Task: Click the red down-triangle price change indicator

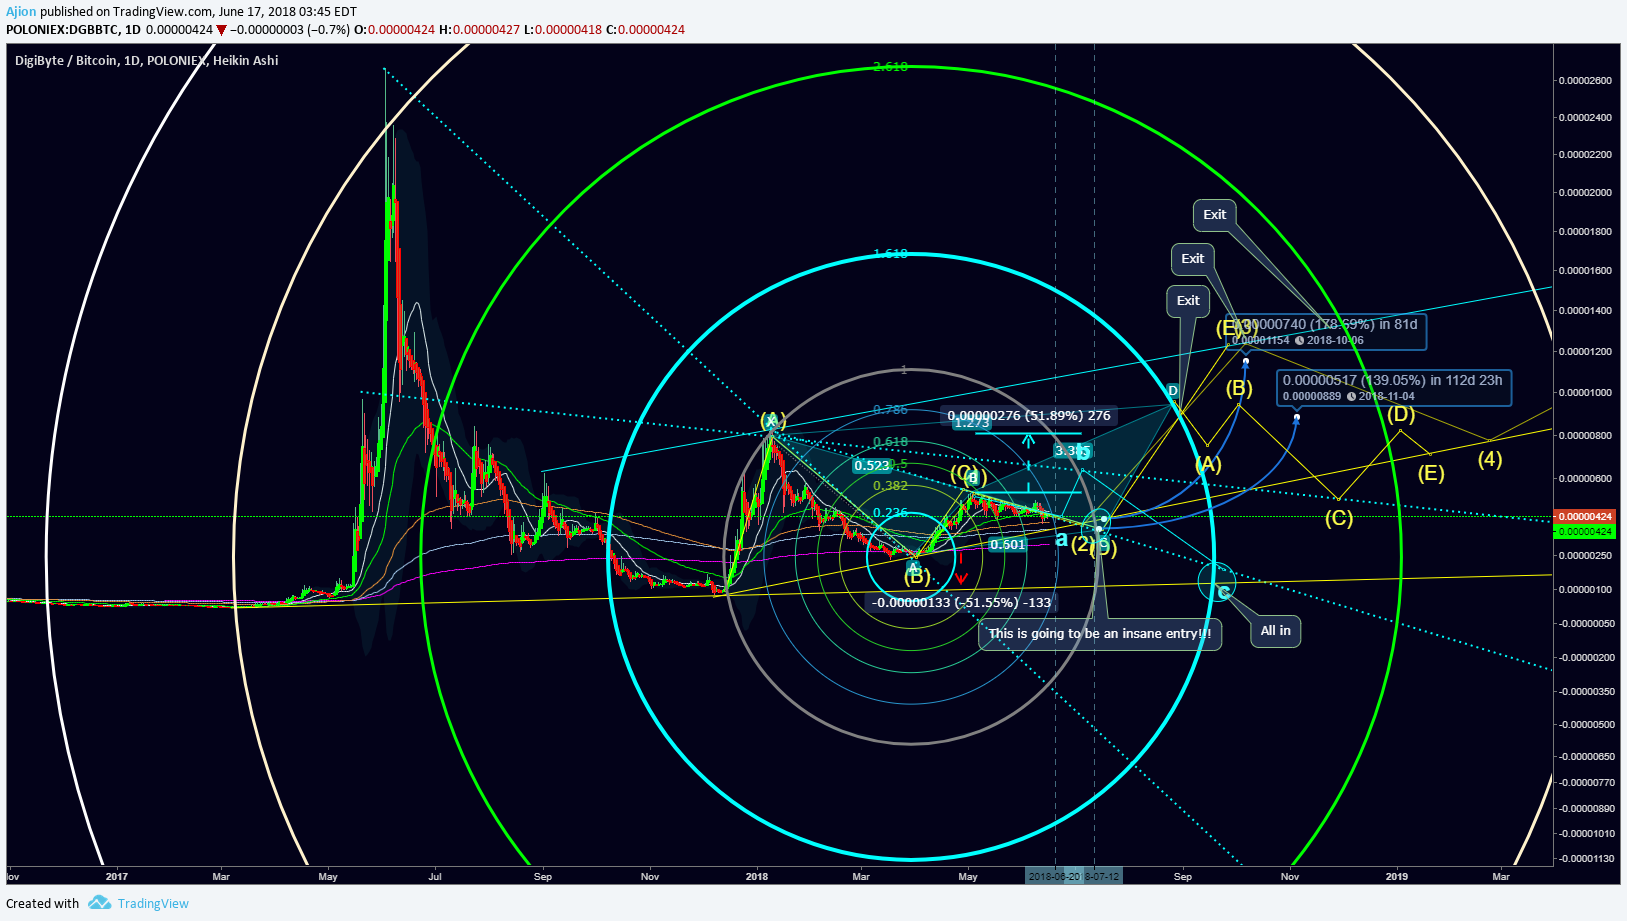Action: [x=222, y=30]
